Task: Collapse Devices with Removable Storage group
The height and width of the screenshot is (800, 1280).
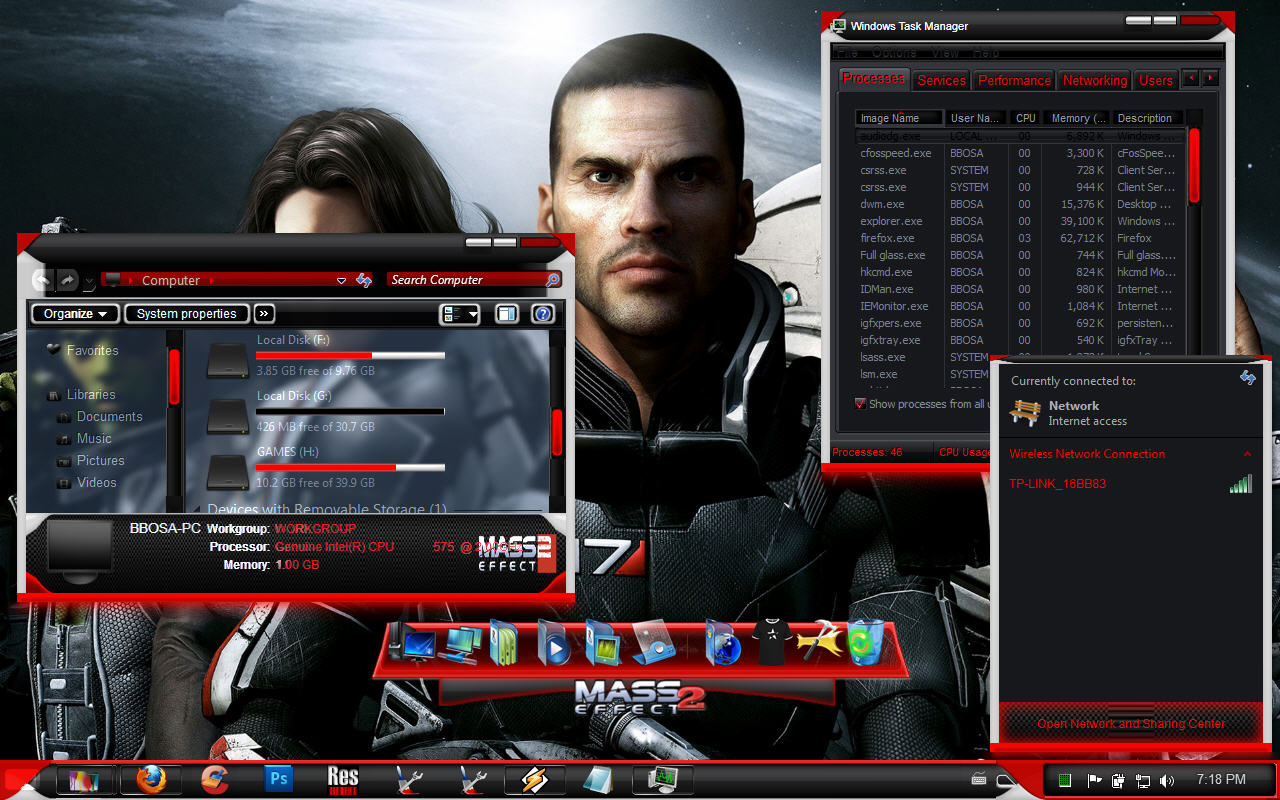Action: 197,510
